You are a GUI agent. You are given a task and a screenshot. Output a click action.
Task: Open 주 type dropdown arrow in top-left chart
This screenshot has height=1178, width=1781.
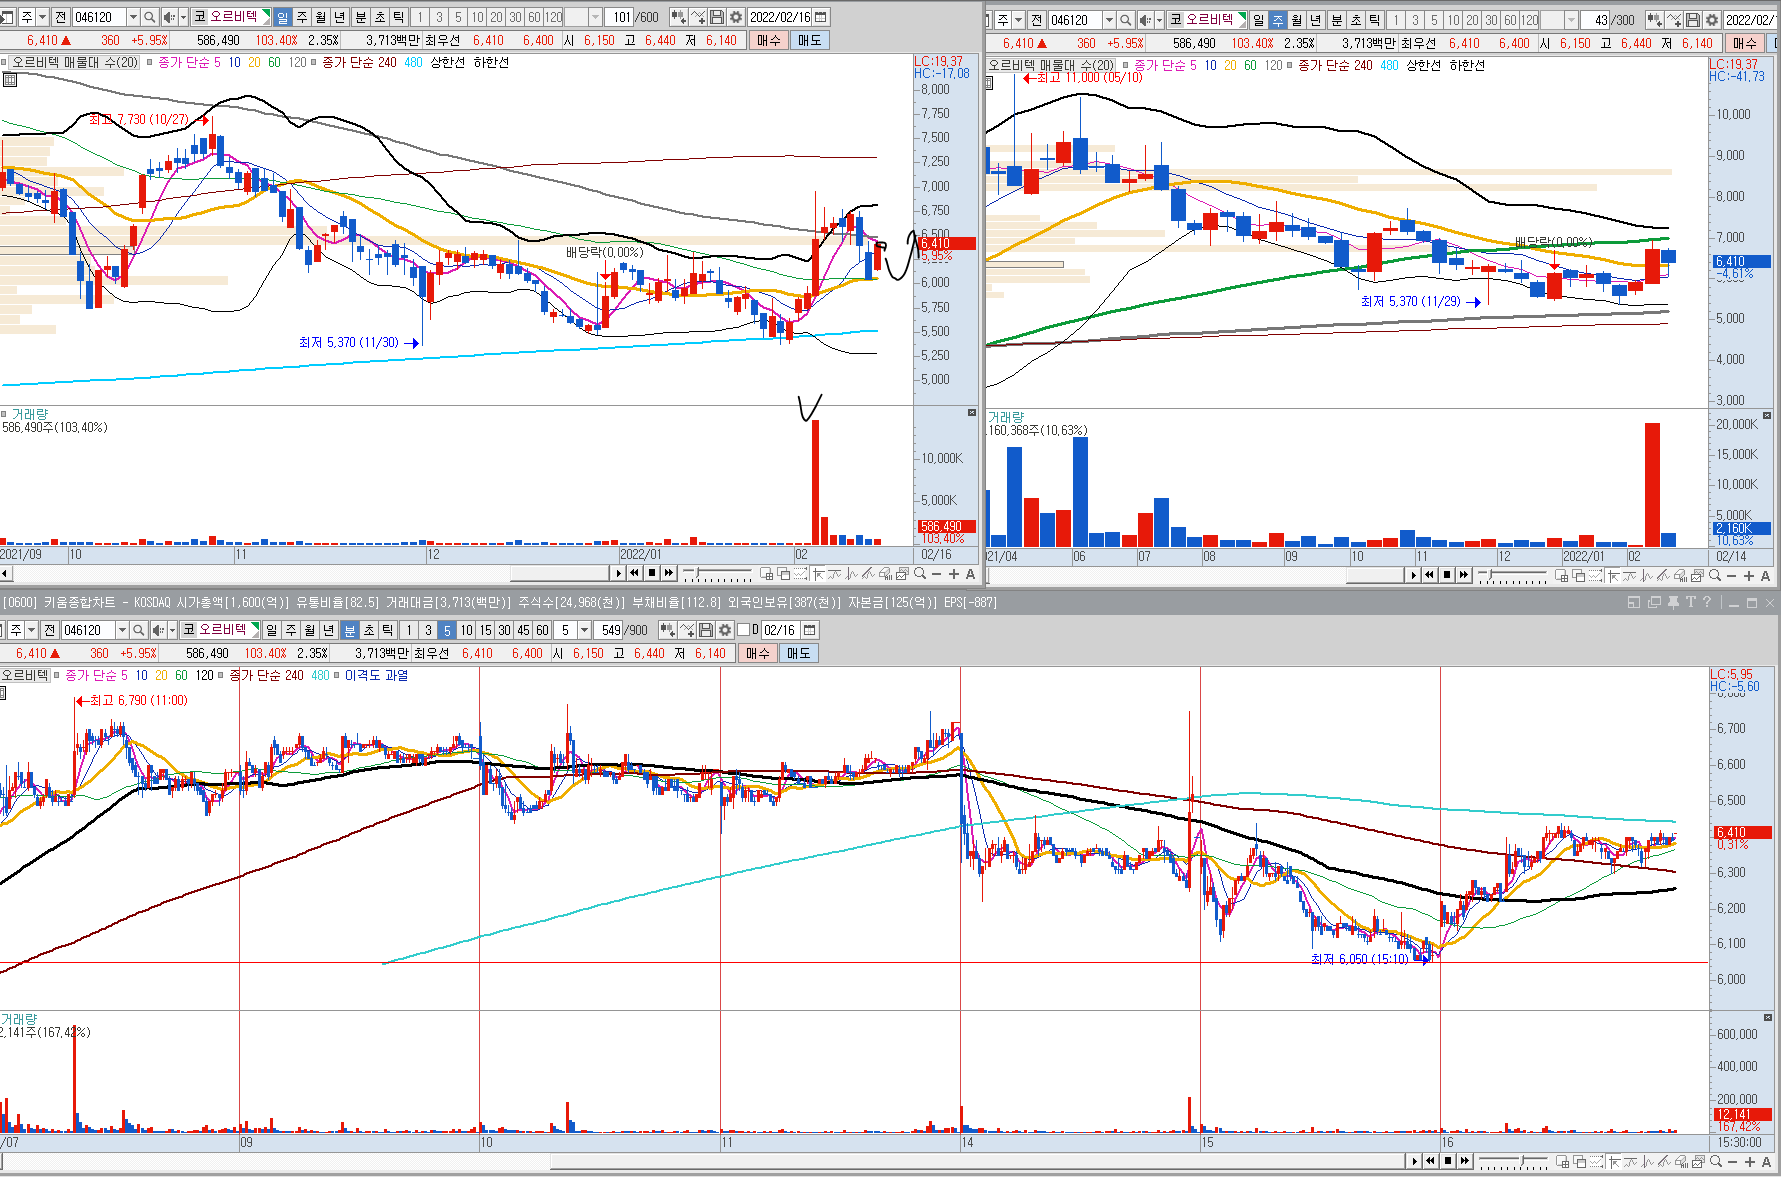[x=42, y=17]
